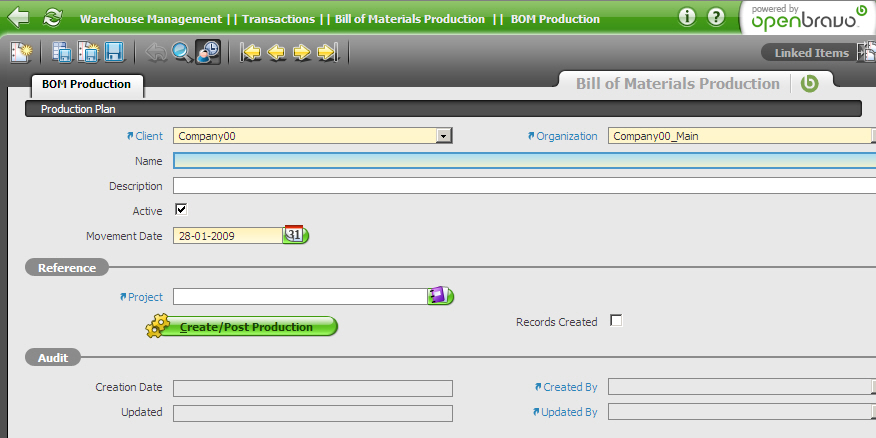Viewport: 876px width, 438px height.
Task: Click the Updated date field
Action: click(x=313, y=413)
